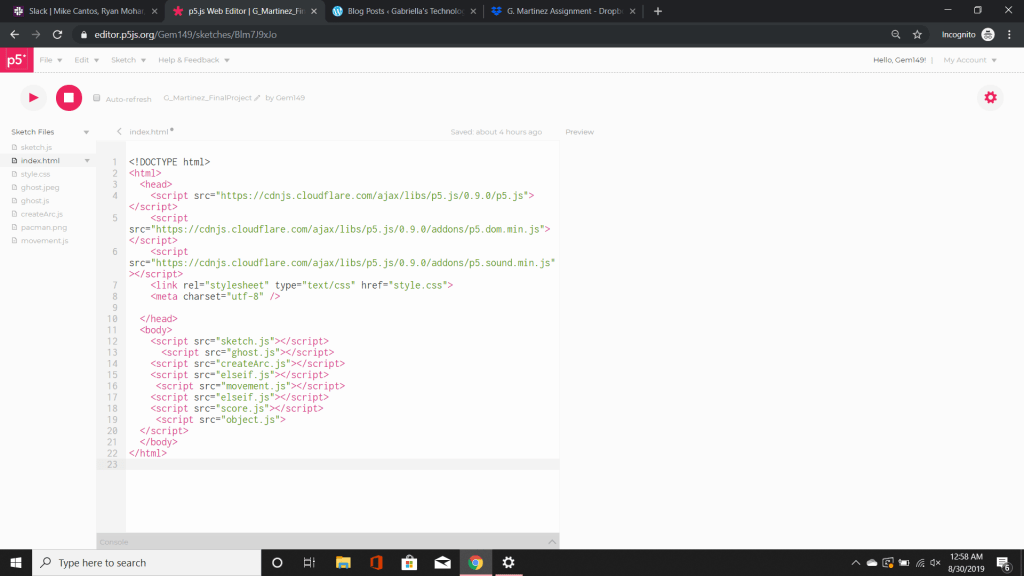Expand the Sketch Files dropdown arrow
Image resolution: width=1024 pixels, height=576 pixels.
coord(86,132)
